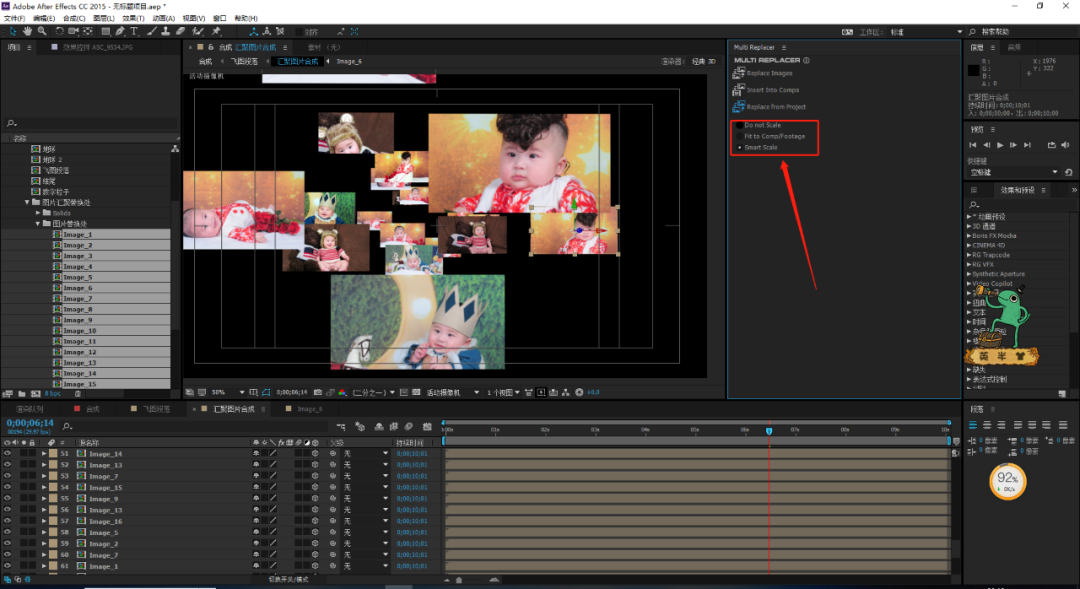Image resolution: width=1080 pixels, height=589 pixels.
Task: Click the Replace from Project icon
Action: [x=738, y=107]
